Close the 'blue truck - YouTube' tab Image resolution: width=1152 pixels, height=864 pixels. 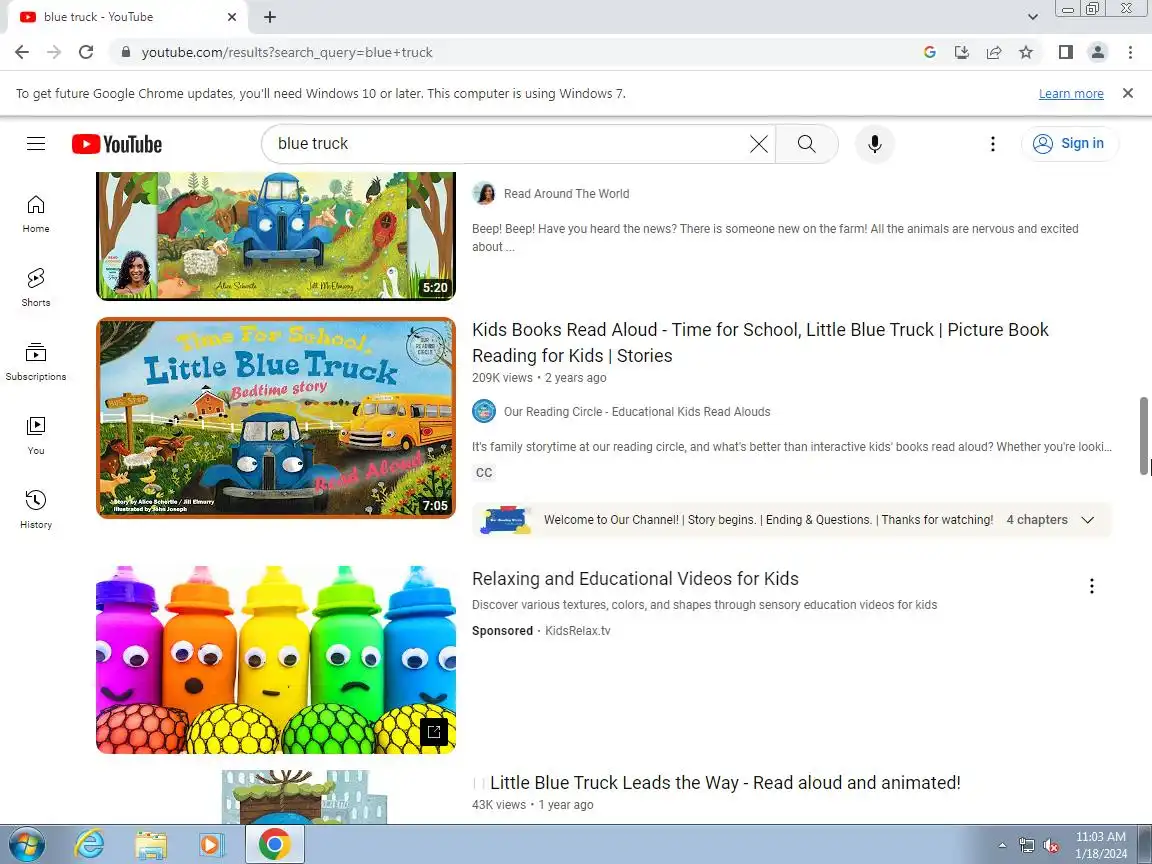pos(231,17)
